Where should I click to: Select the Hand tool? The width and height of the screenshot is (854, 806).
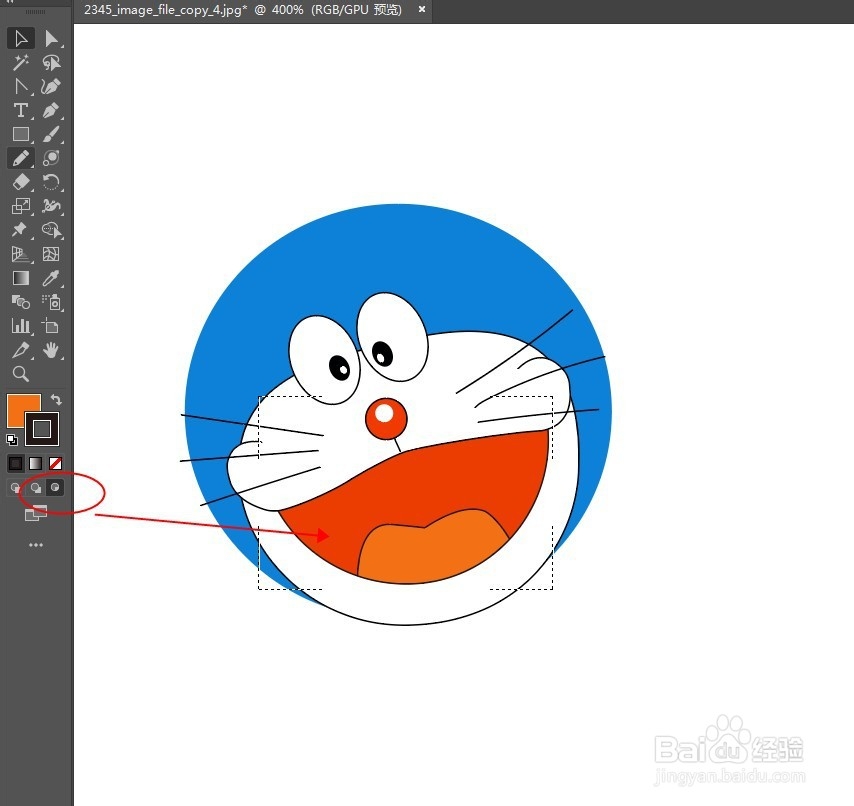51,350
